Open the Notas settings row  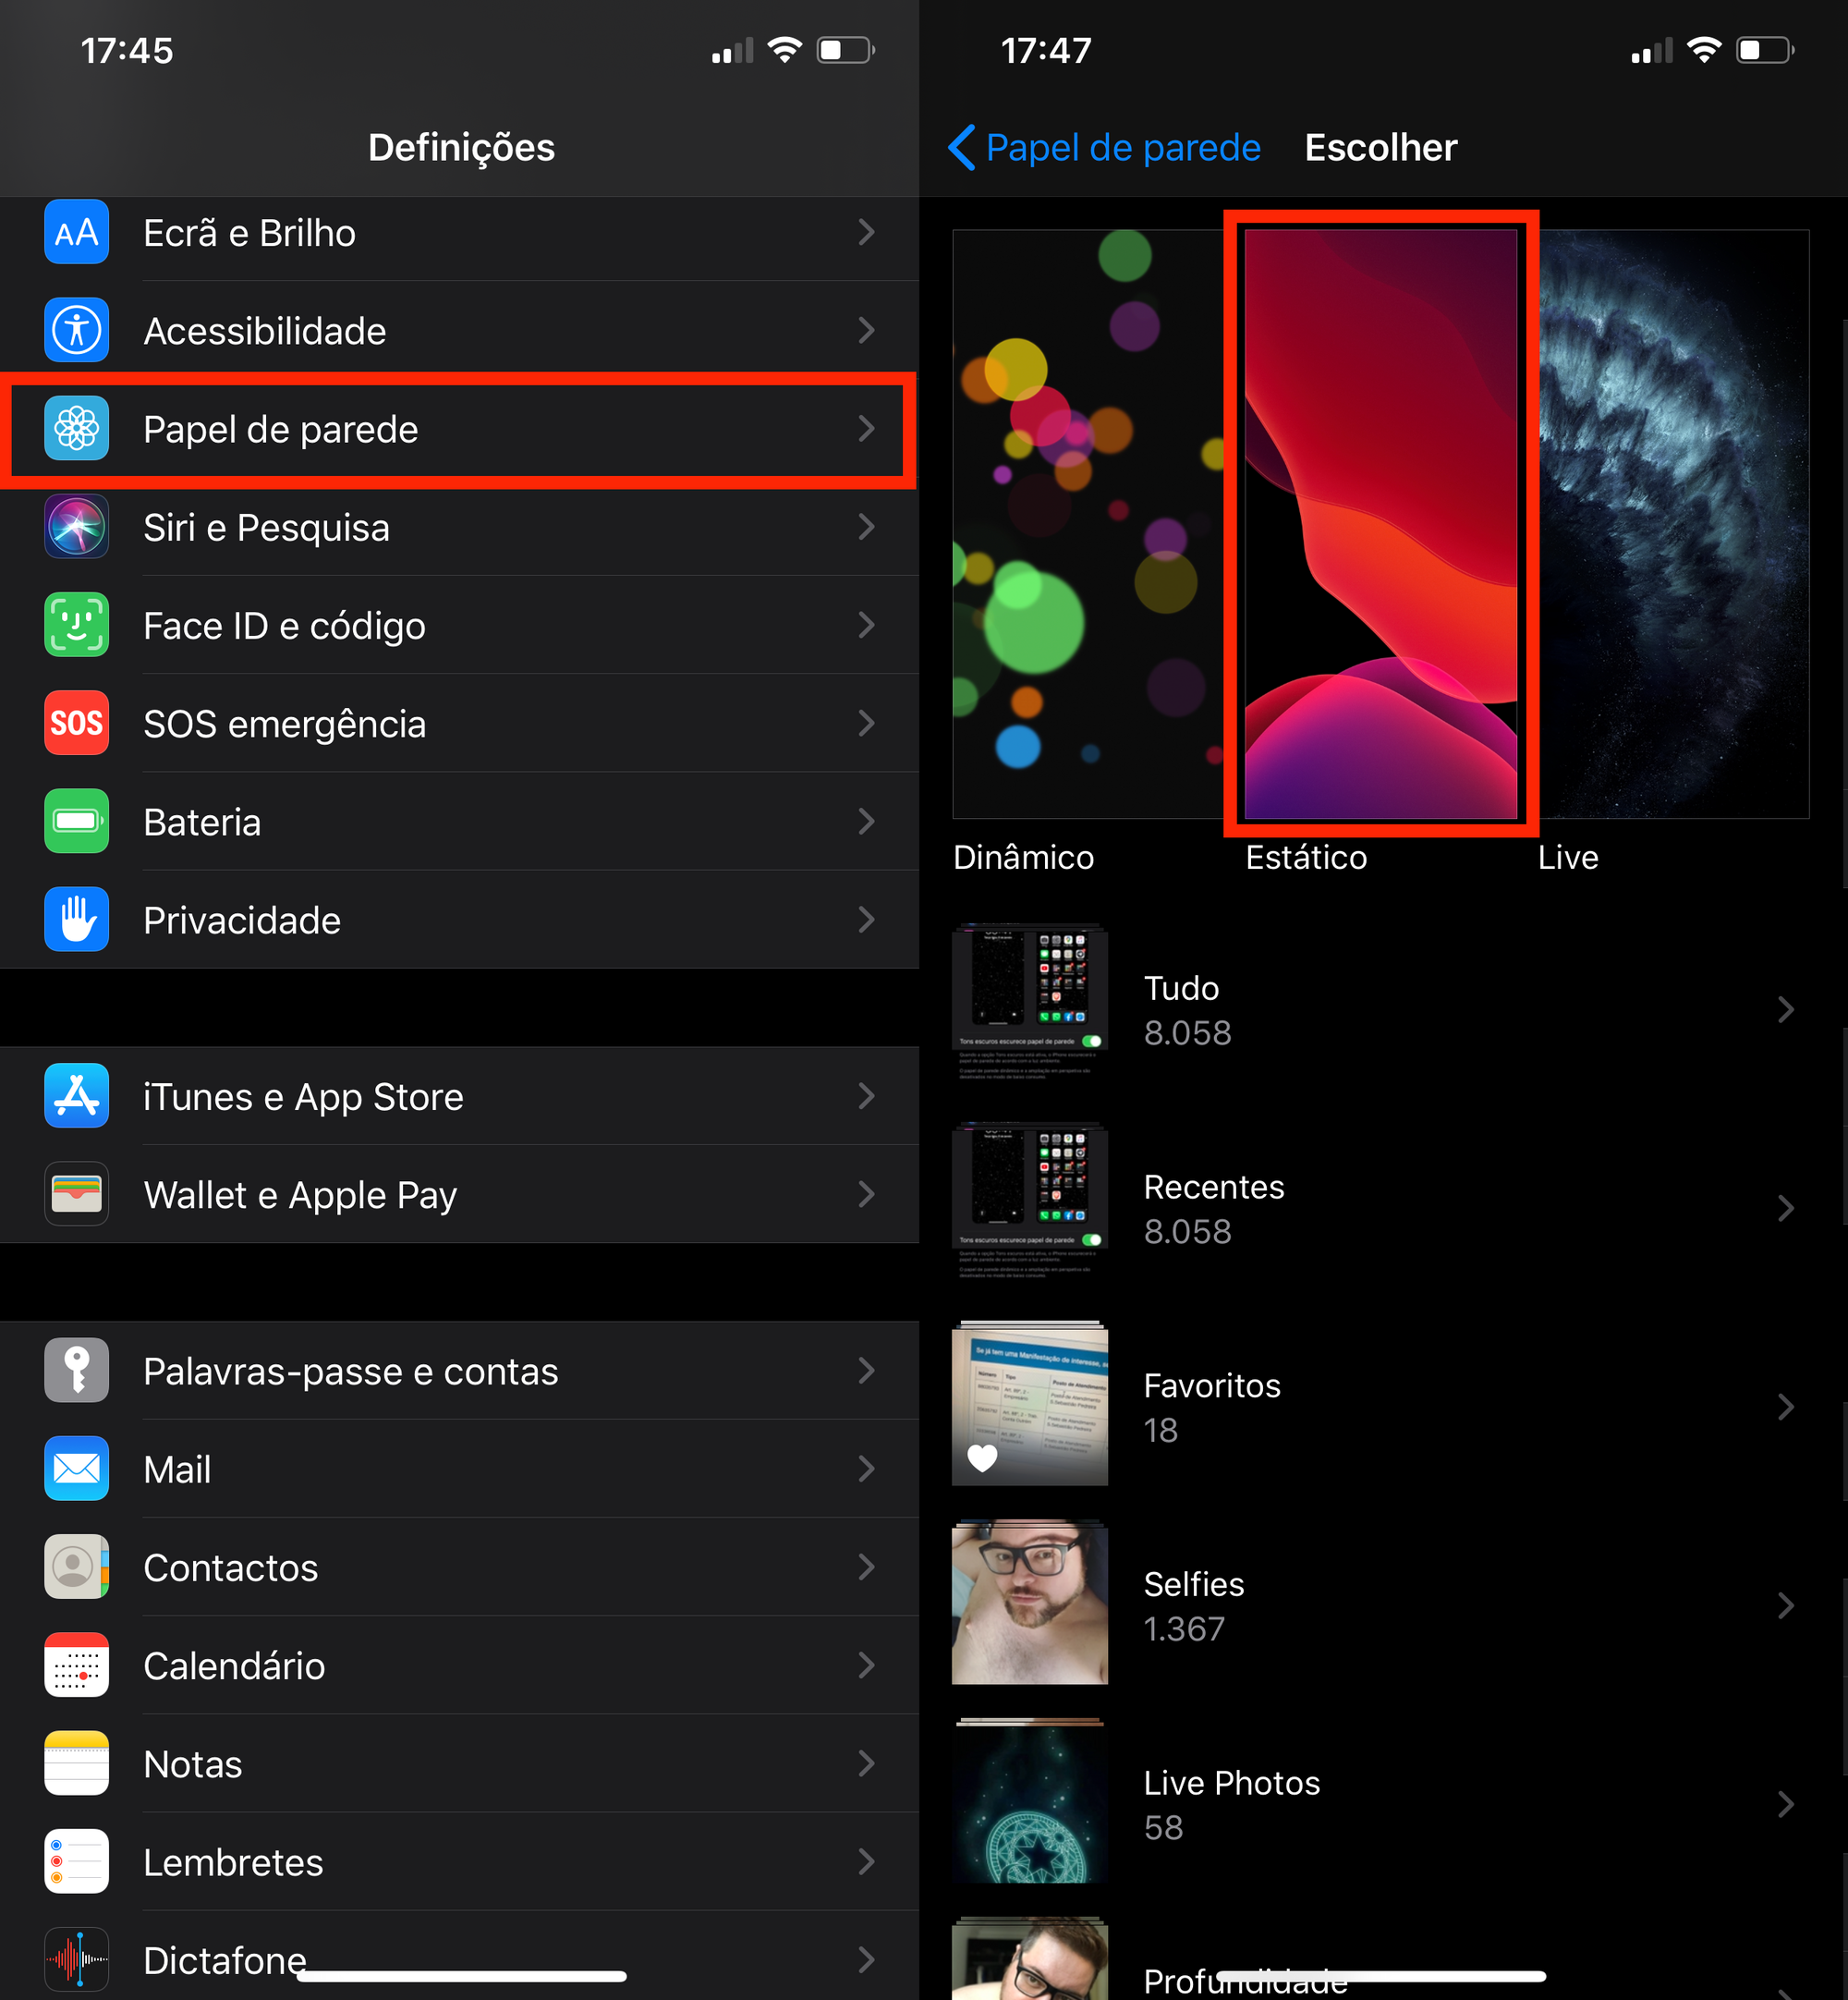pos(460,1763)
